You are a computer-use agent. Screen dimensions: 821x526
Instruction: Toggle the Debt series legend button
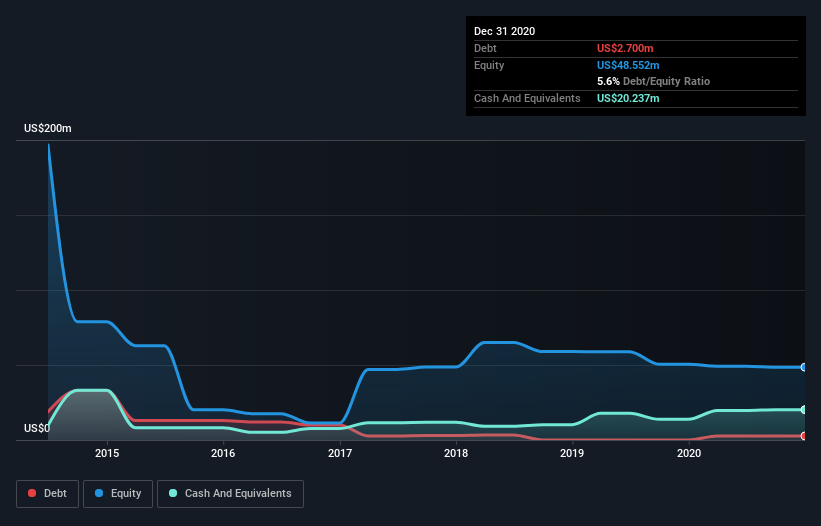pos(47,494)
